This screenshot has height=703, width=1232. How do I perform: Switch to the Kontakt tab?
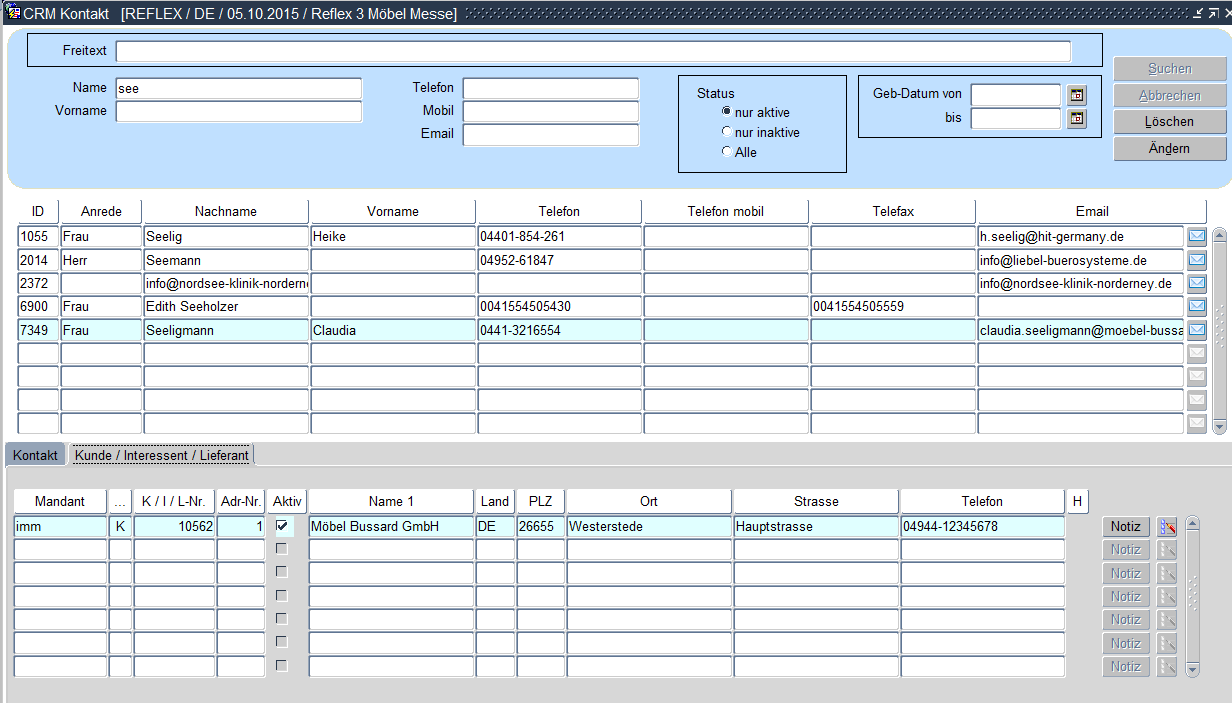(35, 455)
